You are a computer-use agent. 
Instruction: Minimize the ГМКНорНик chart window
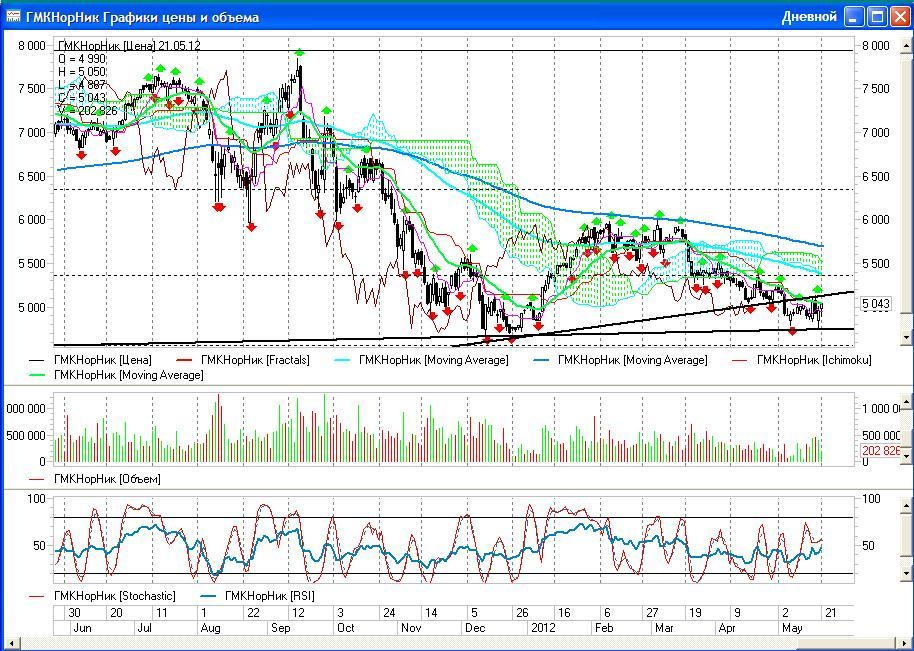tap(855, 17)
